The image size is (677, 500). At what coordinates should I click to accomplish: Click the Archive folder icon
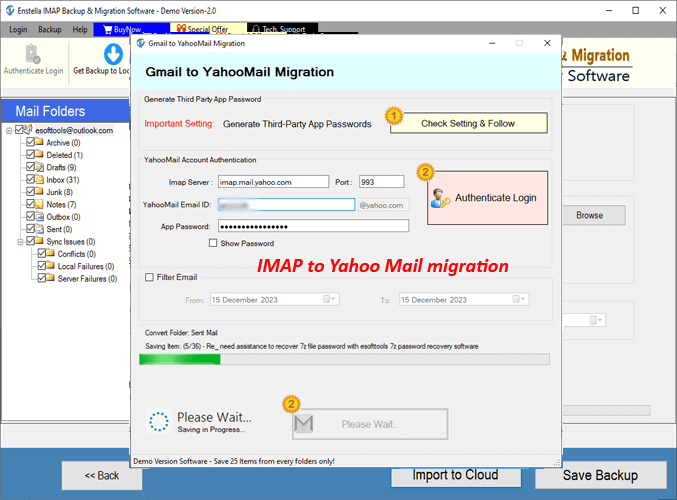pyautogui.click(x=39, y=142)
